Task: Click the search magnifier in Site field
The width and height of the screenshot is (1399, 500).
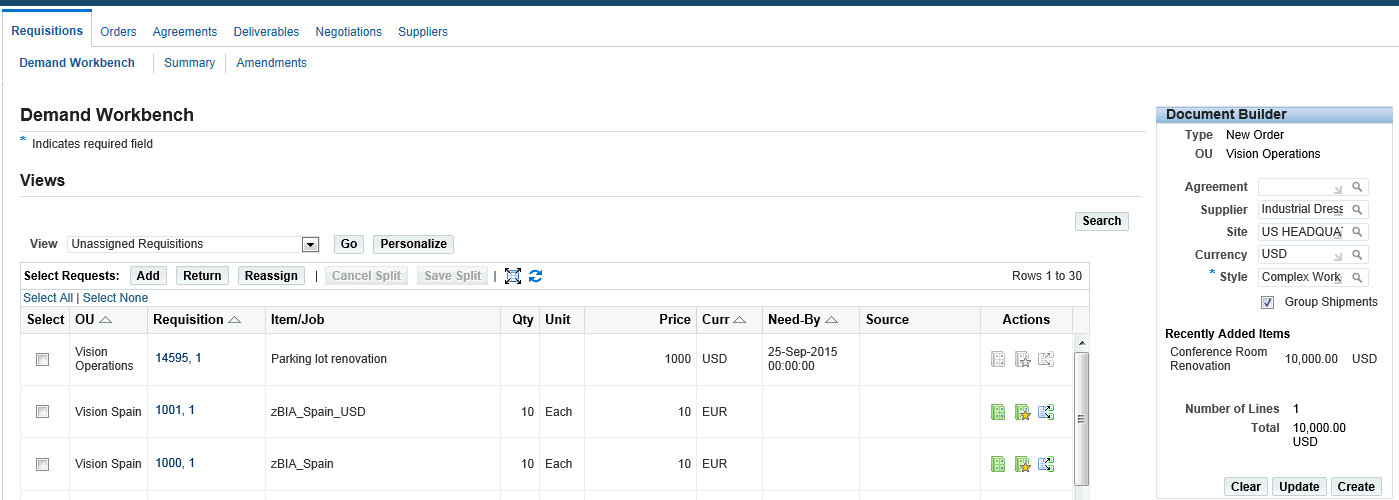Action: tap(1357, 232)
